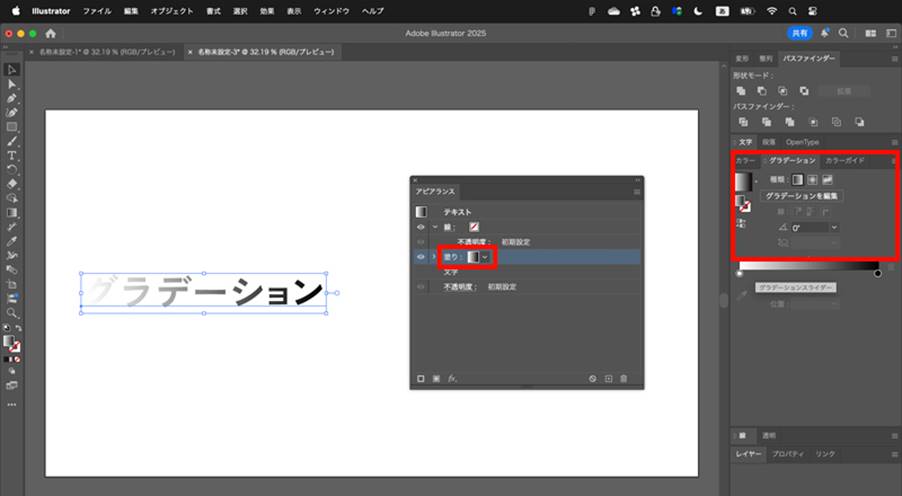Collapse the 線 stroke row chevron

435,227
